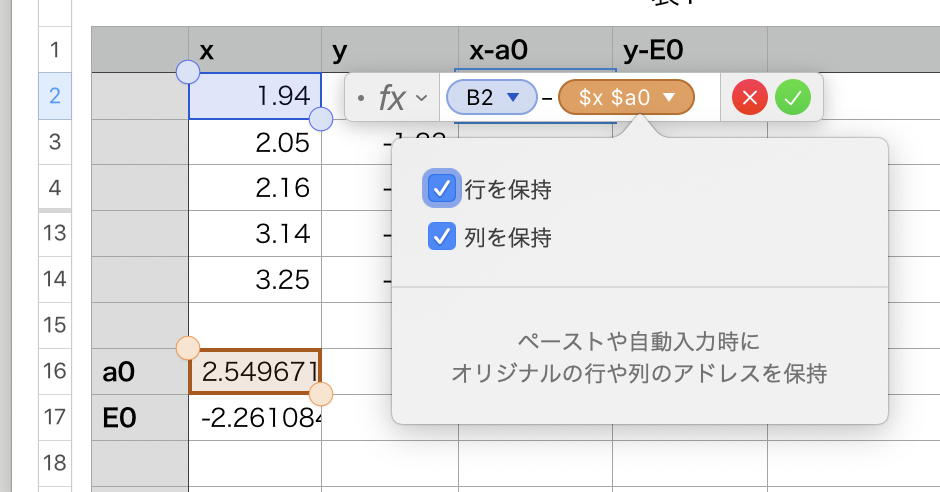Select the y-E0 column header cell
The image size is (940, 492).
pos(689,50)
